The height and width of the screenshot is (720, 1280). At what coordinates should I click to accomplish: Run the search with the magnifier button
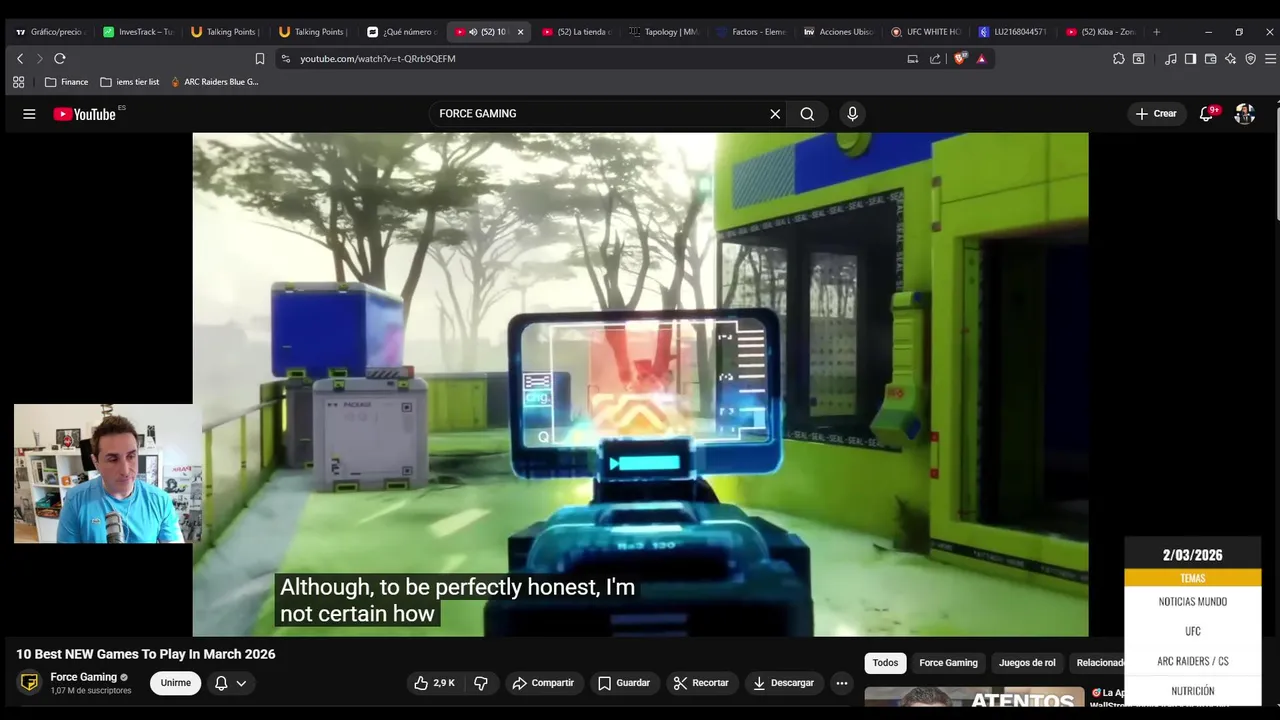point(807,114)
